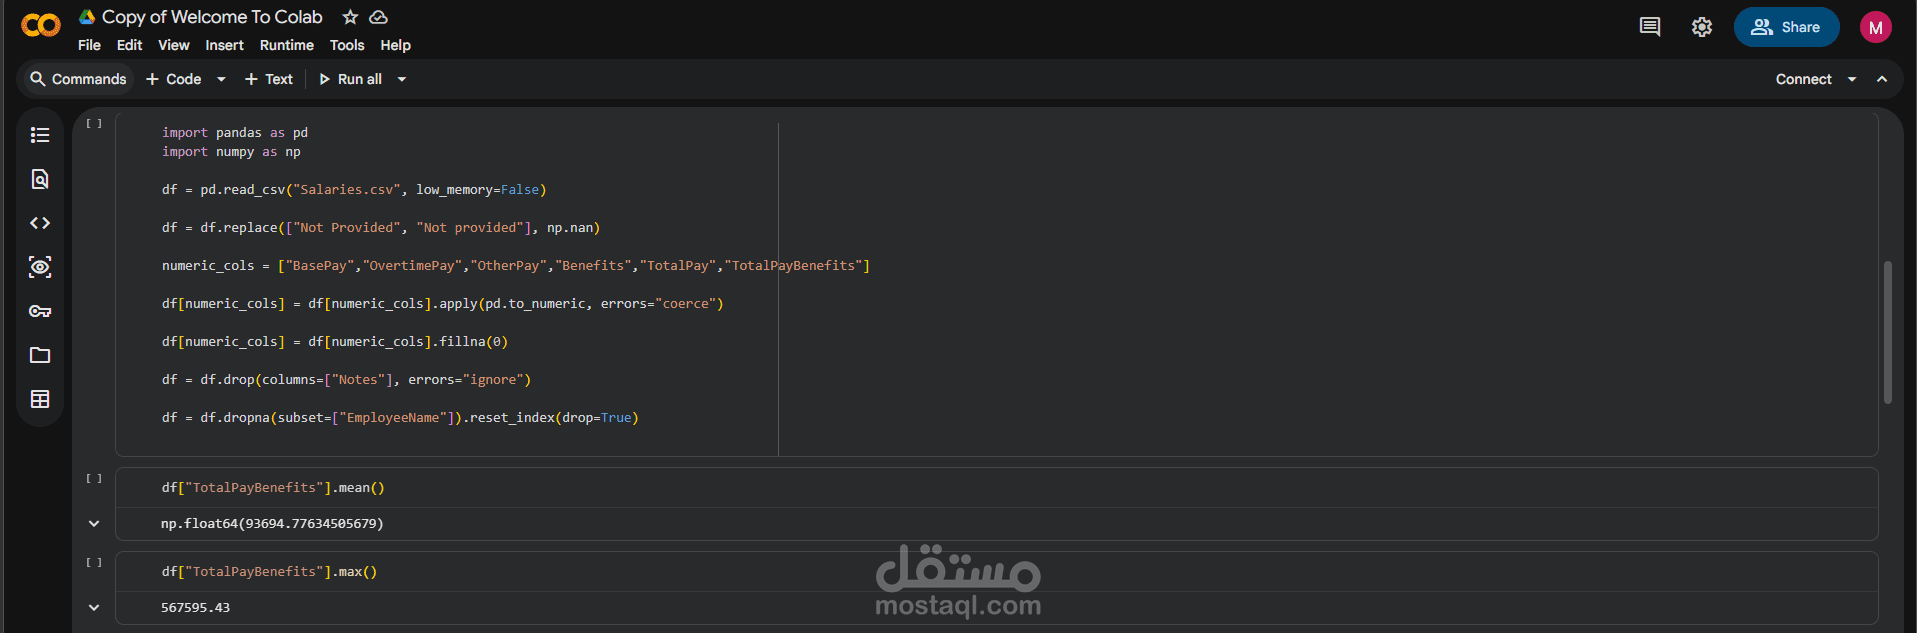Open settings with the gear icon
The height and width of the screenshot is (633, 1917).
(x=1702, y=27)
